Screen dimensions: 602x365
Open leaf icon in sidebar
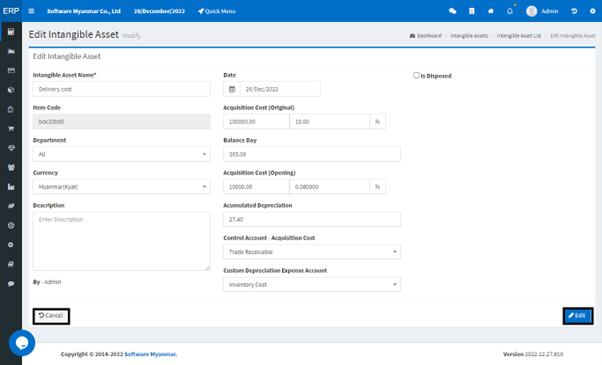(11, 206)
